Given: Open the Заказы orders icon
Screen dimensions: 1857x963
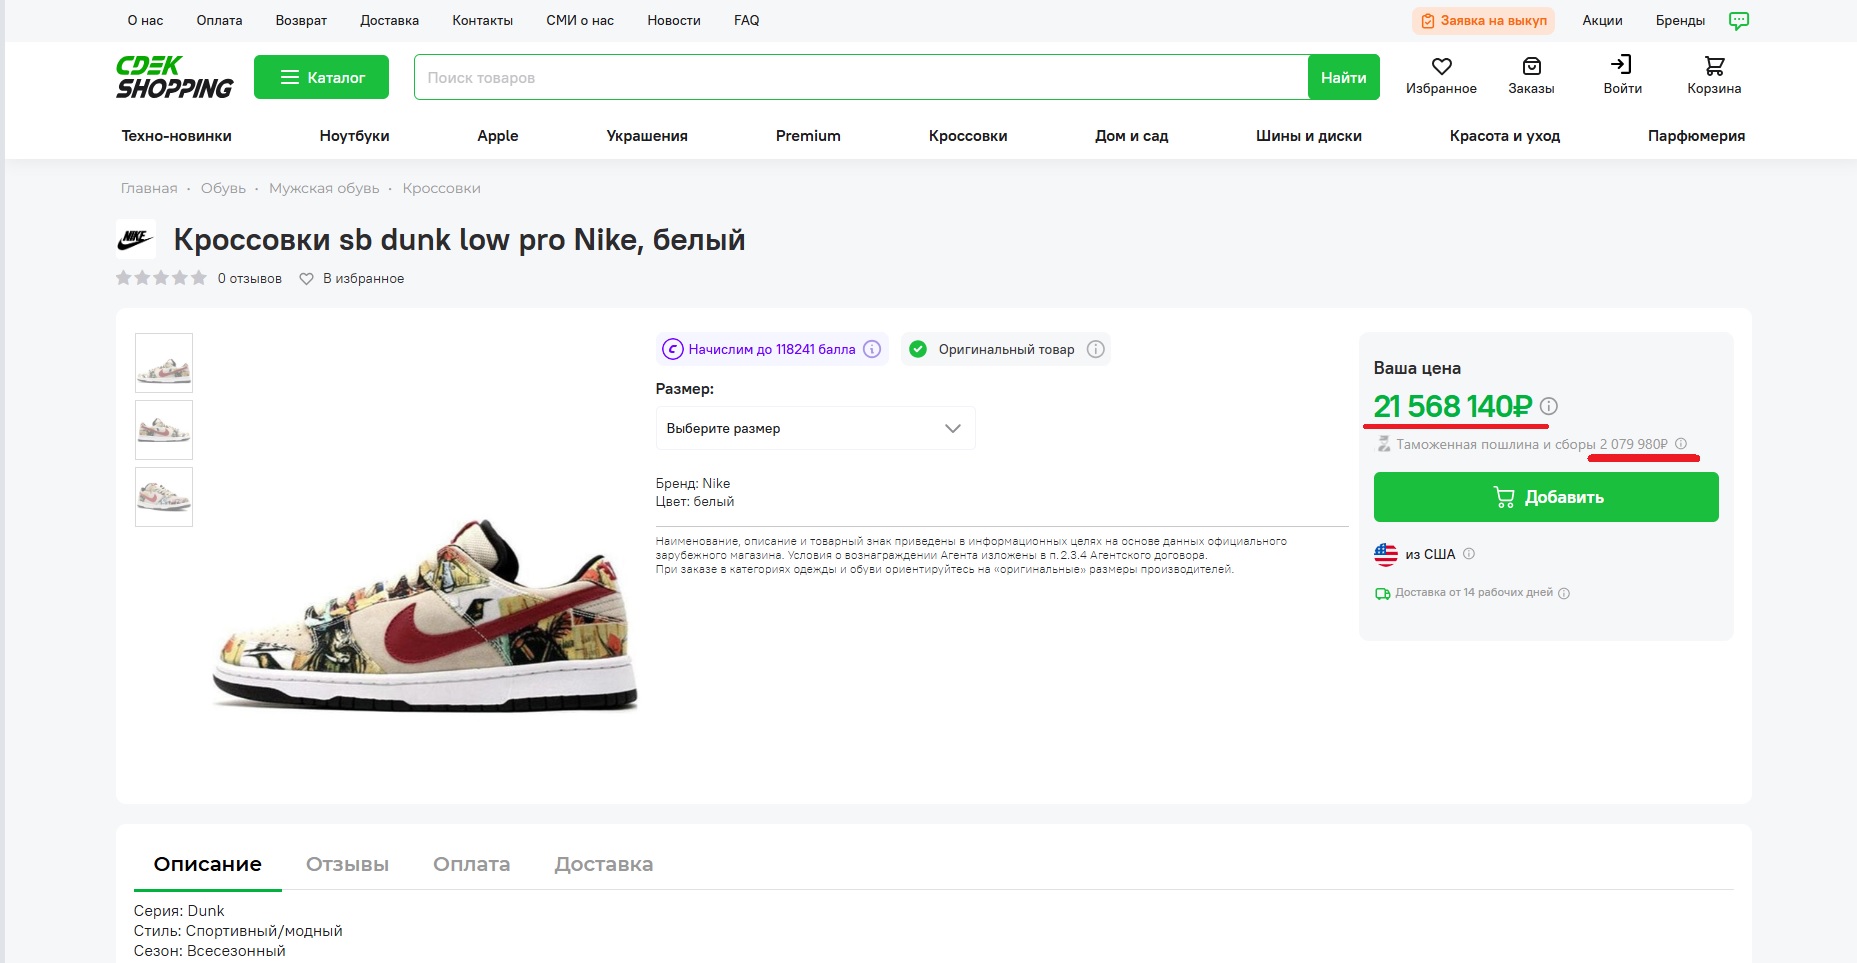Looking at the screenshot, I should (1531, 66).
